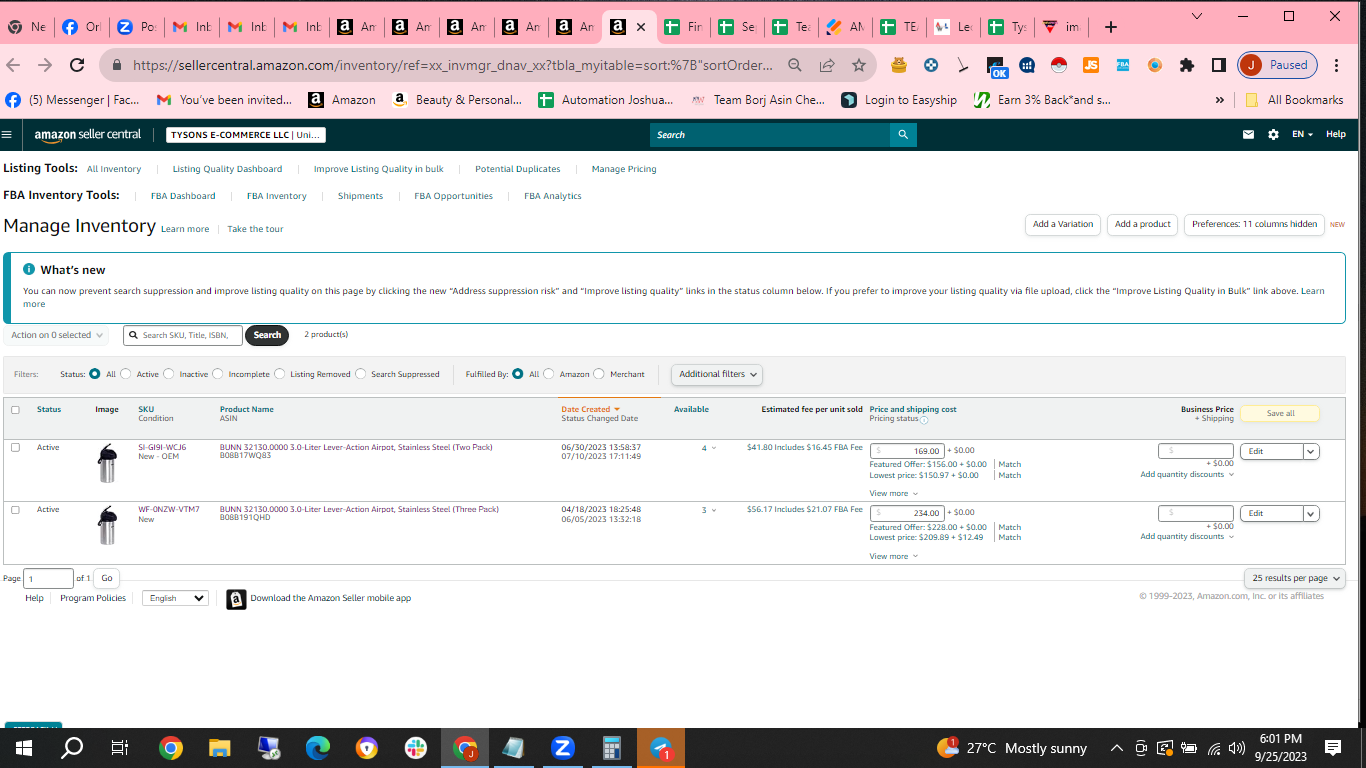The width and height of the screenshot is (1366, 768).
Task: Select the Fulfilled By Merchant radio
Action: (599, 374)
